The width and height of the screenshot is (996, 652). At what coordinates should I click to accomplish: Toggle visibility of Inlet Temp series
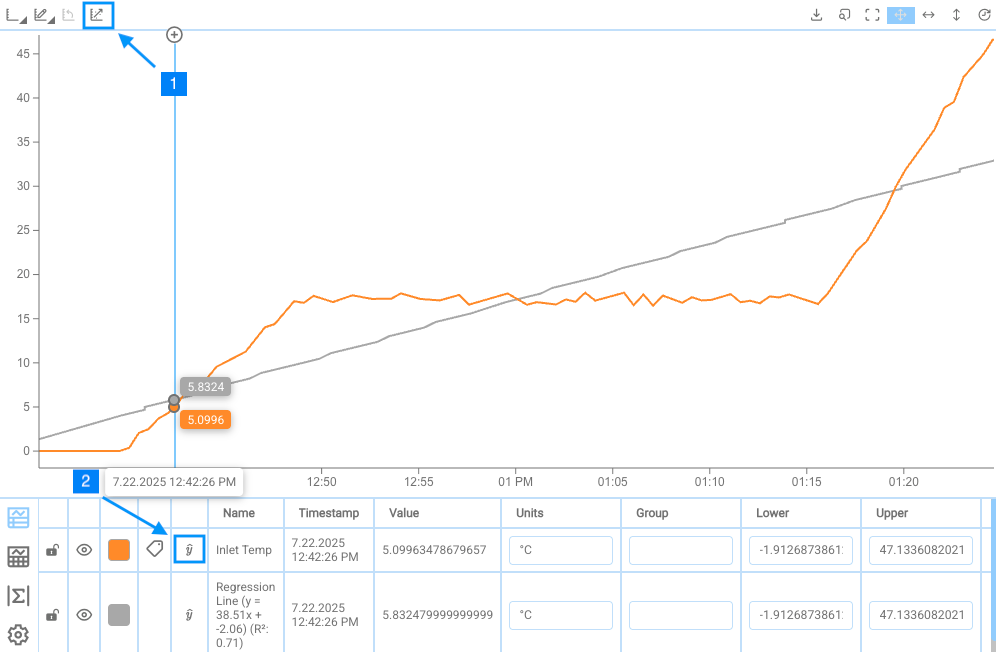pos(85,549)
